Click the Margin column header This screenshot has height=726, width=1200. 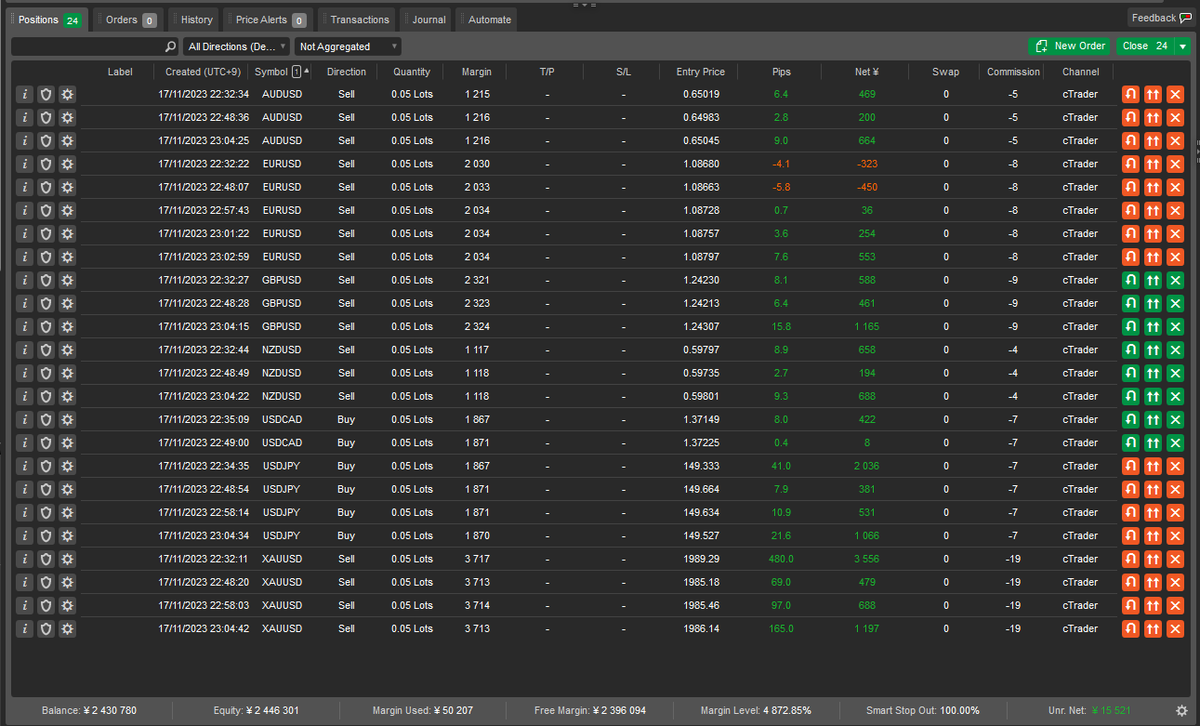pos(476,72)
